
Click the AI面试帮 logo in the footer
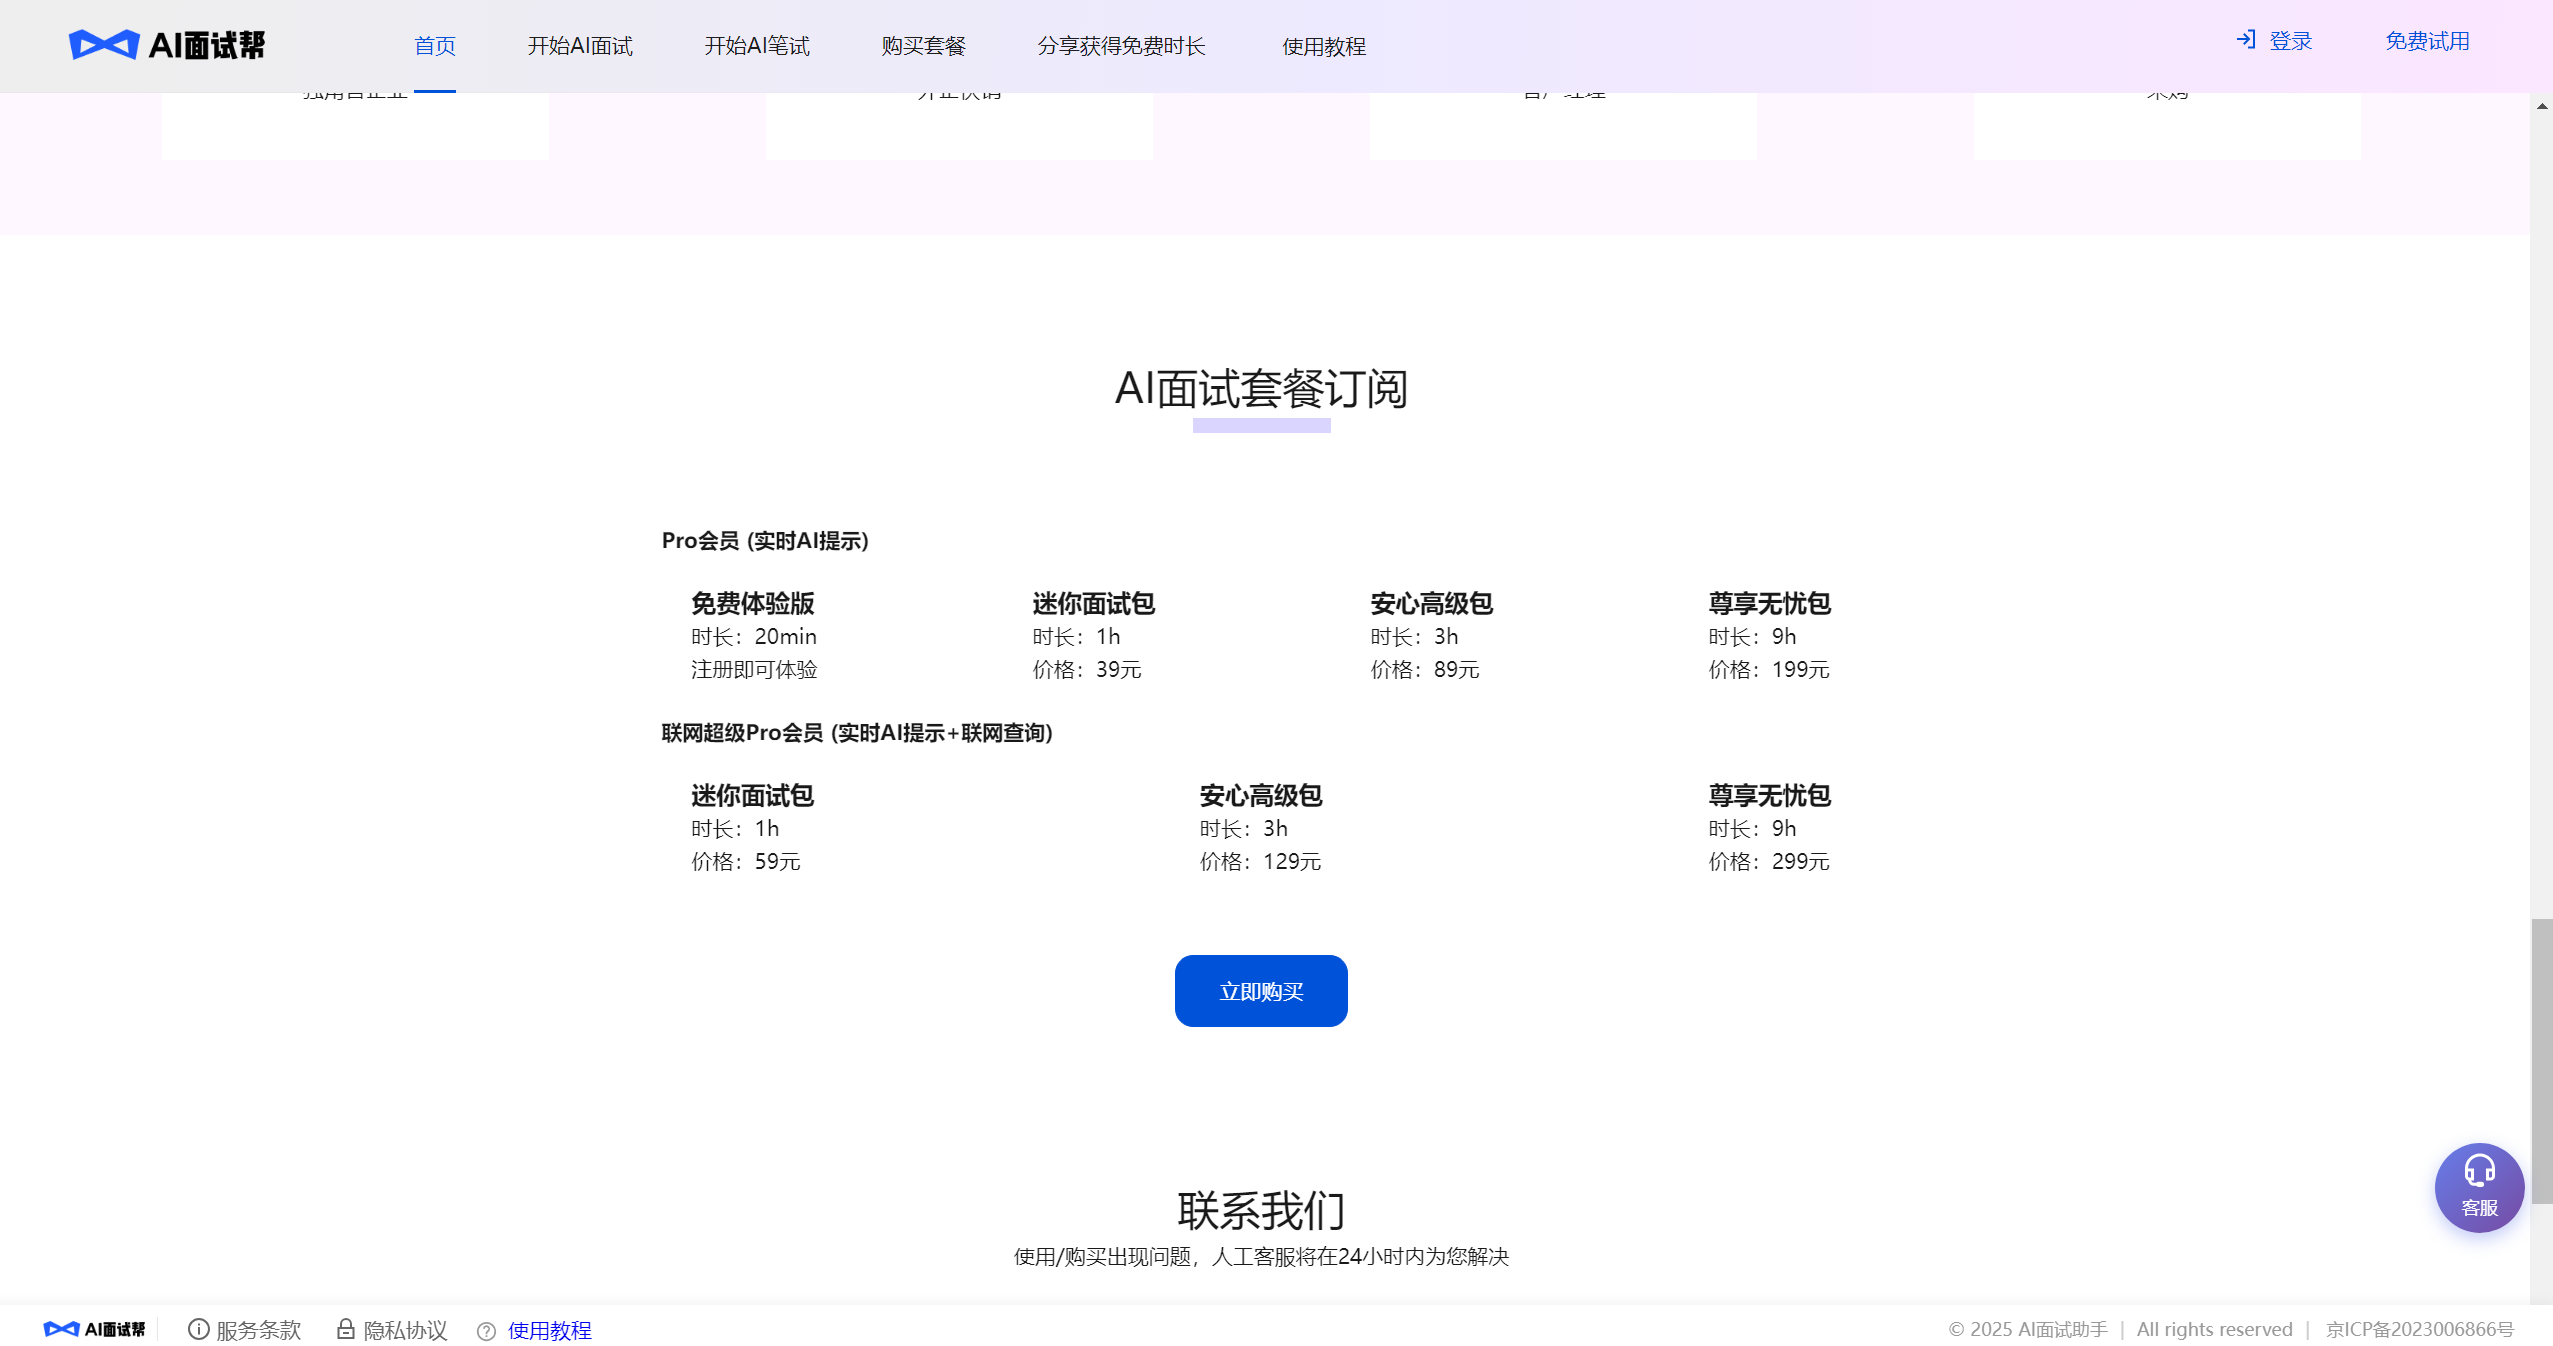tap(95, 1328)
